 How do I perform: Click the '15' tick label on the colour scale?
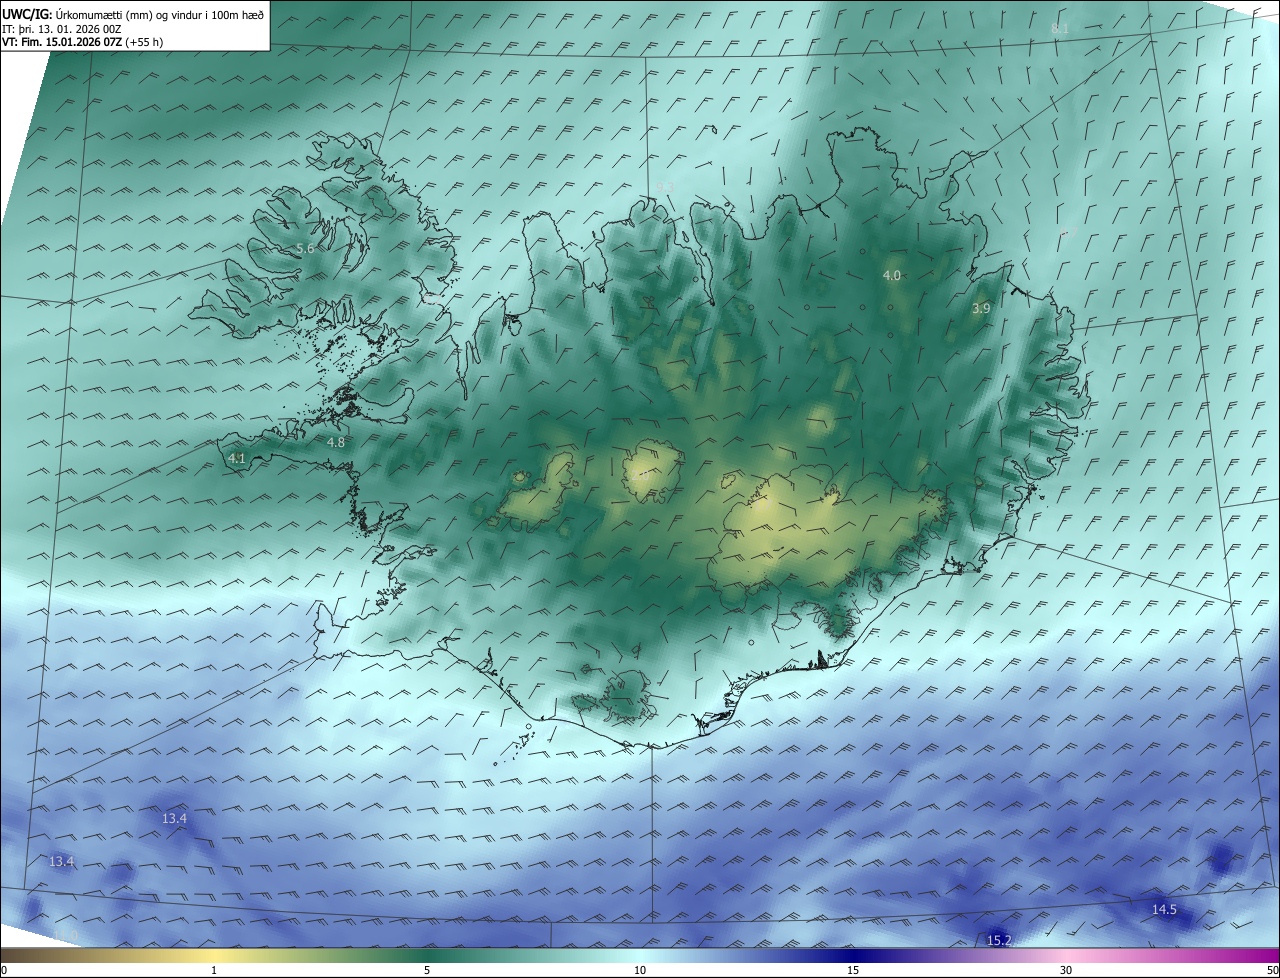click(x=853, y=970)
